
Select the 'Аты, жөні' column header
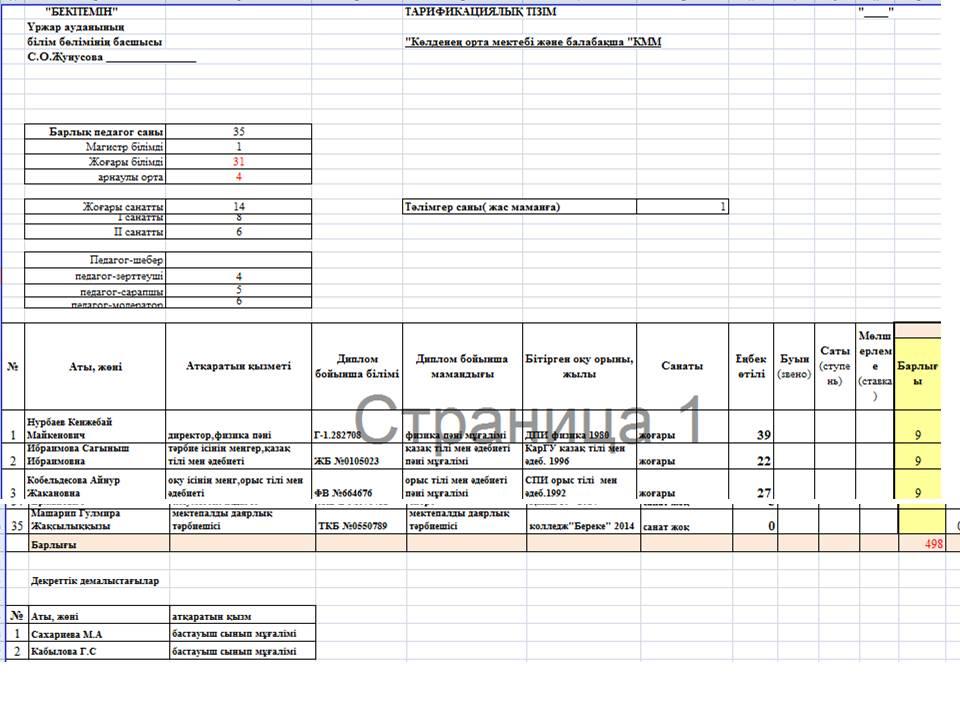(95, 366)
